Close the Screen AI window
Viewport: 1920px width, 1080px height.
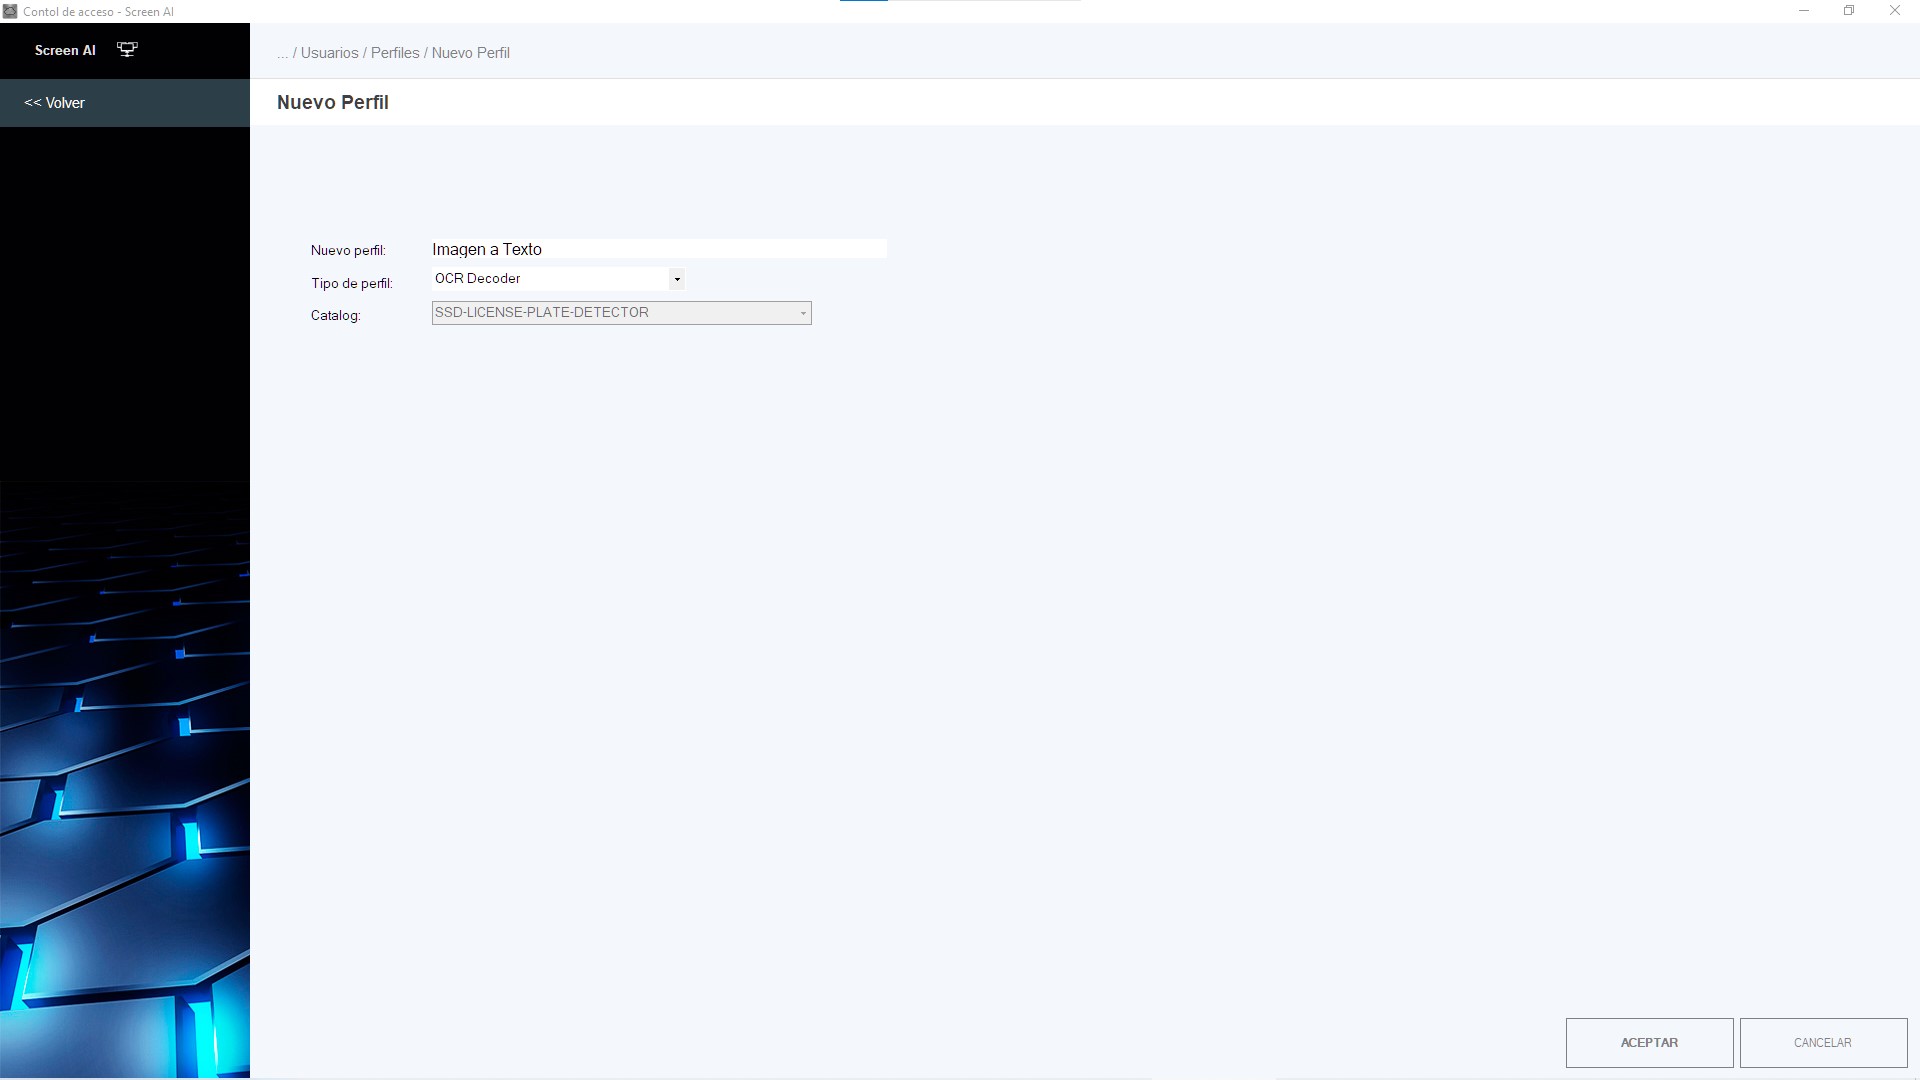[1894, 11]
